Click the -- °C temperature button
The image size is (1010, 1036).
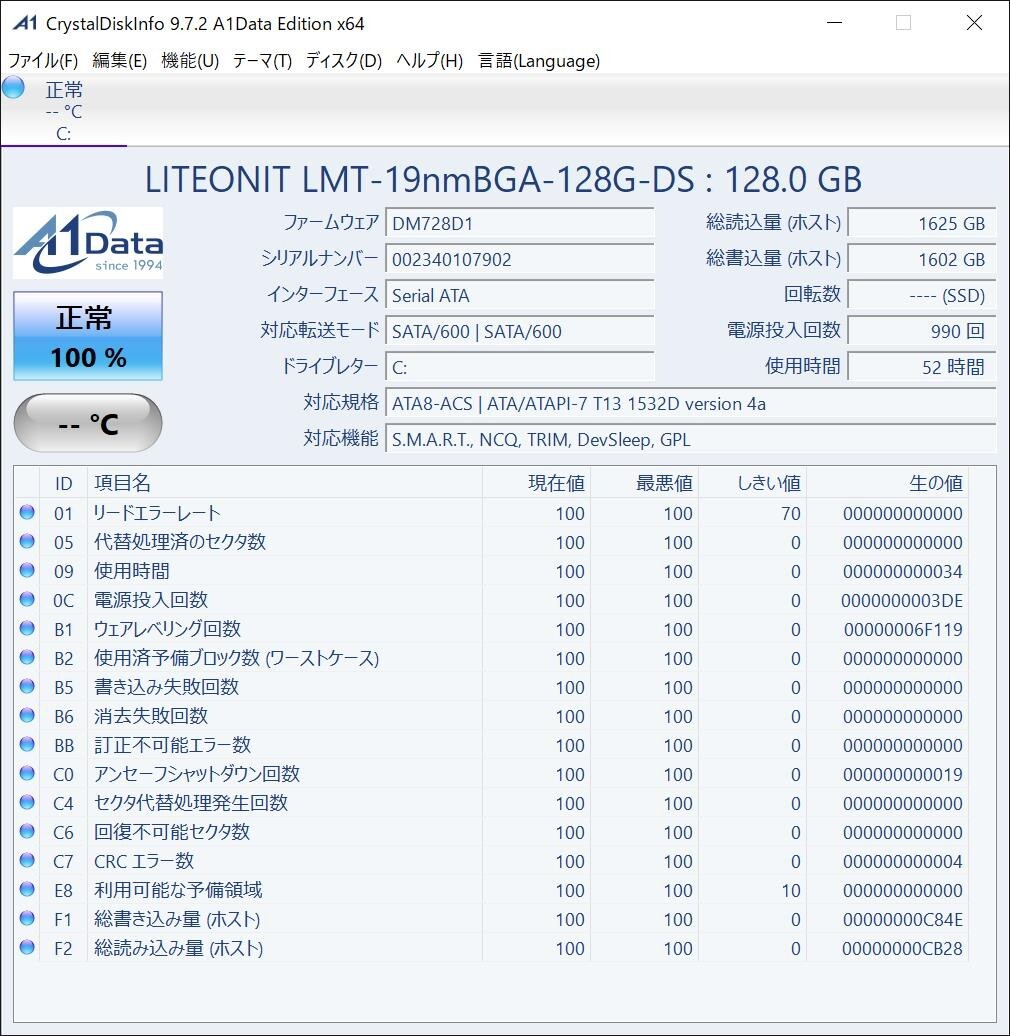coord(88,423)
